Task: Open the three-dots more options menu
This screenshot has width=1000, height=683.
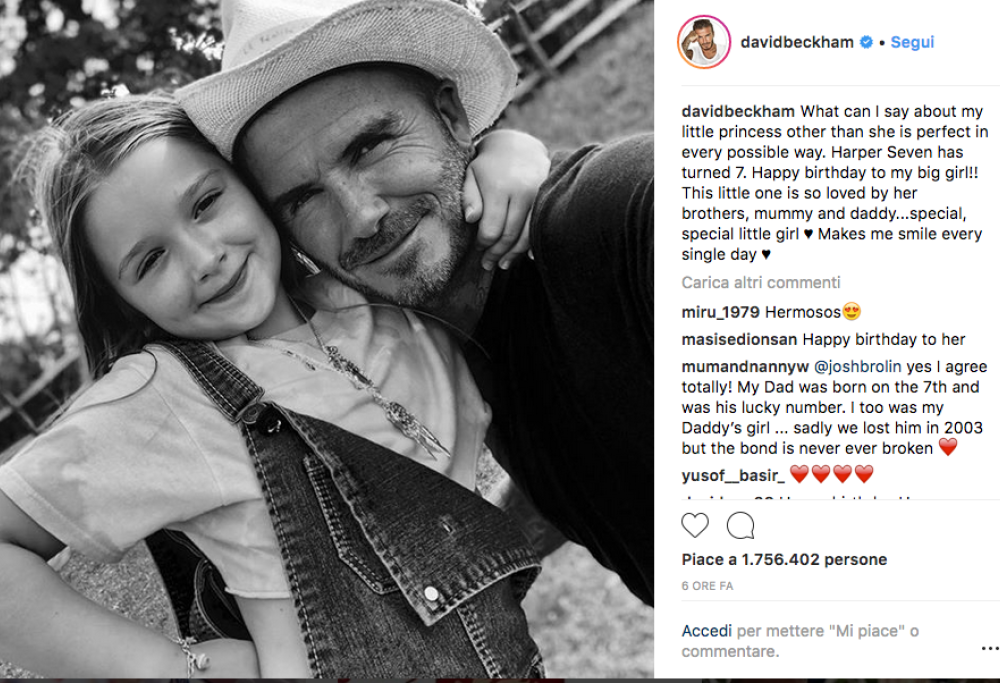Action: [990, 648]
